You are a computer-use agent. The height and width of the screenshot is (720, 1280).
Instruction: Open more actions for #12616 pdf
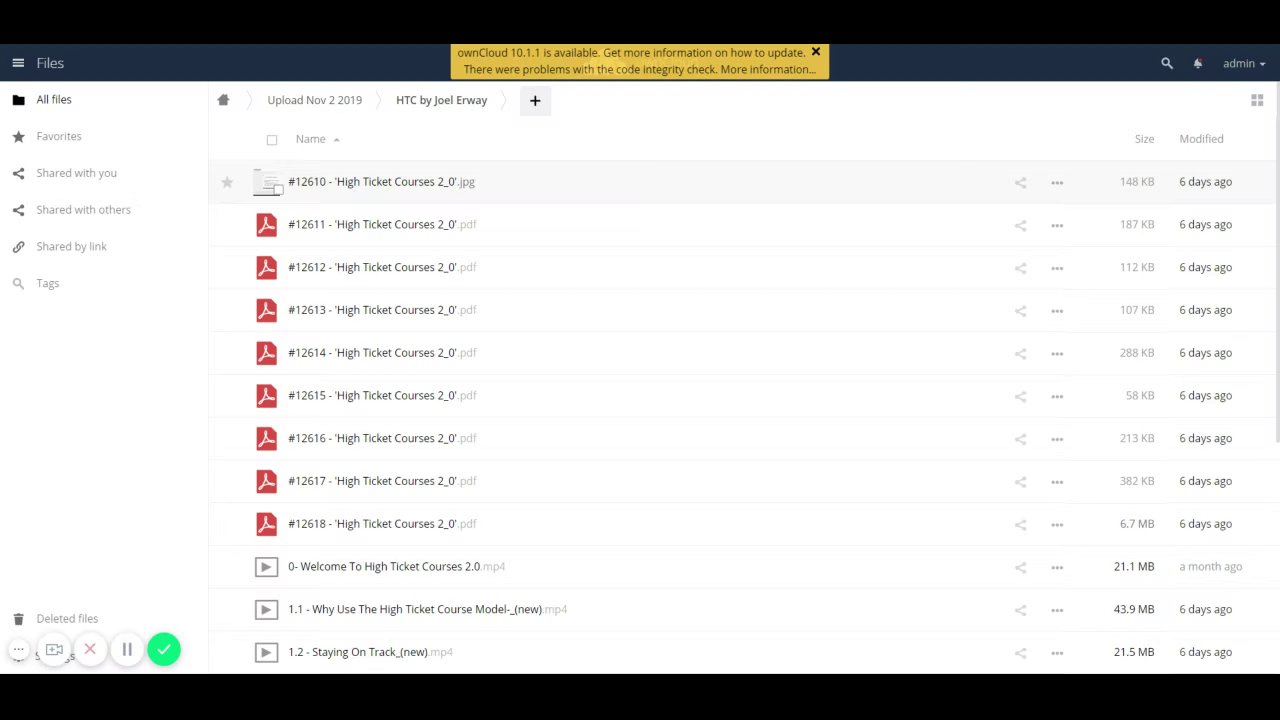(x=1057, y=439)
